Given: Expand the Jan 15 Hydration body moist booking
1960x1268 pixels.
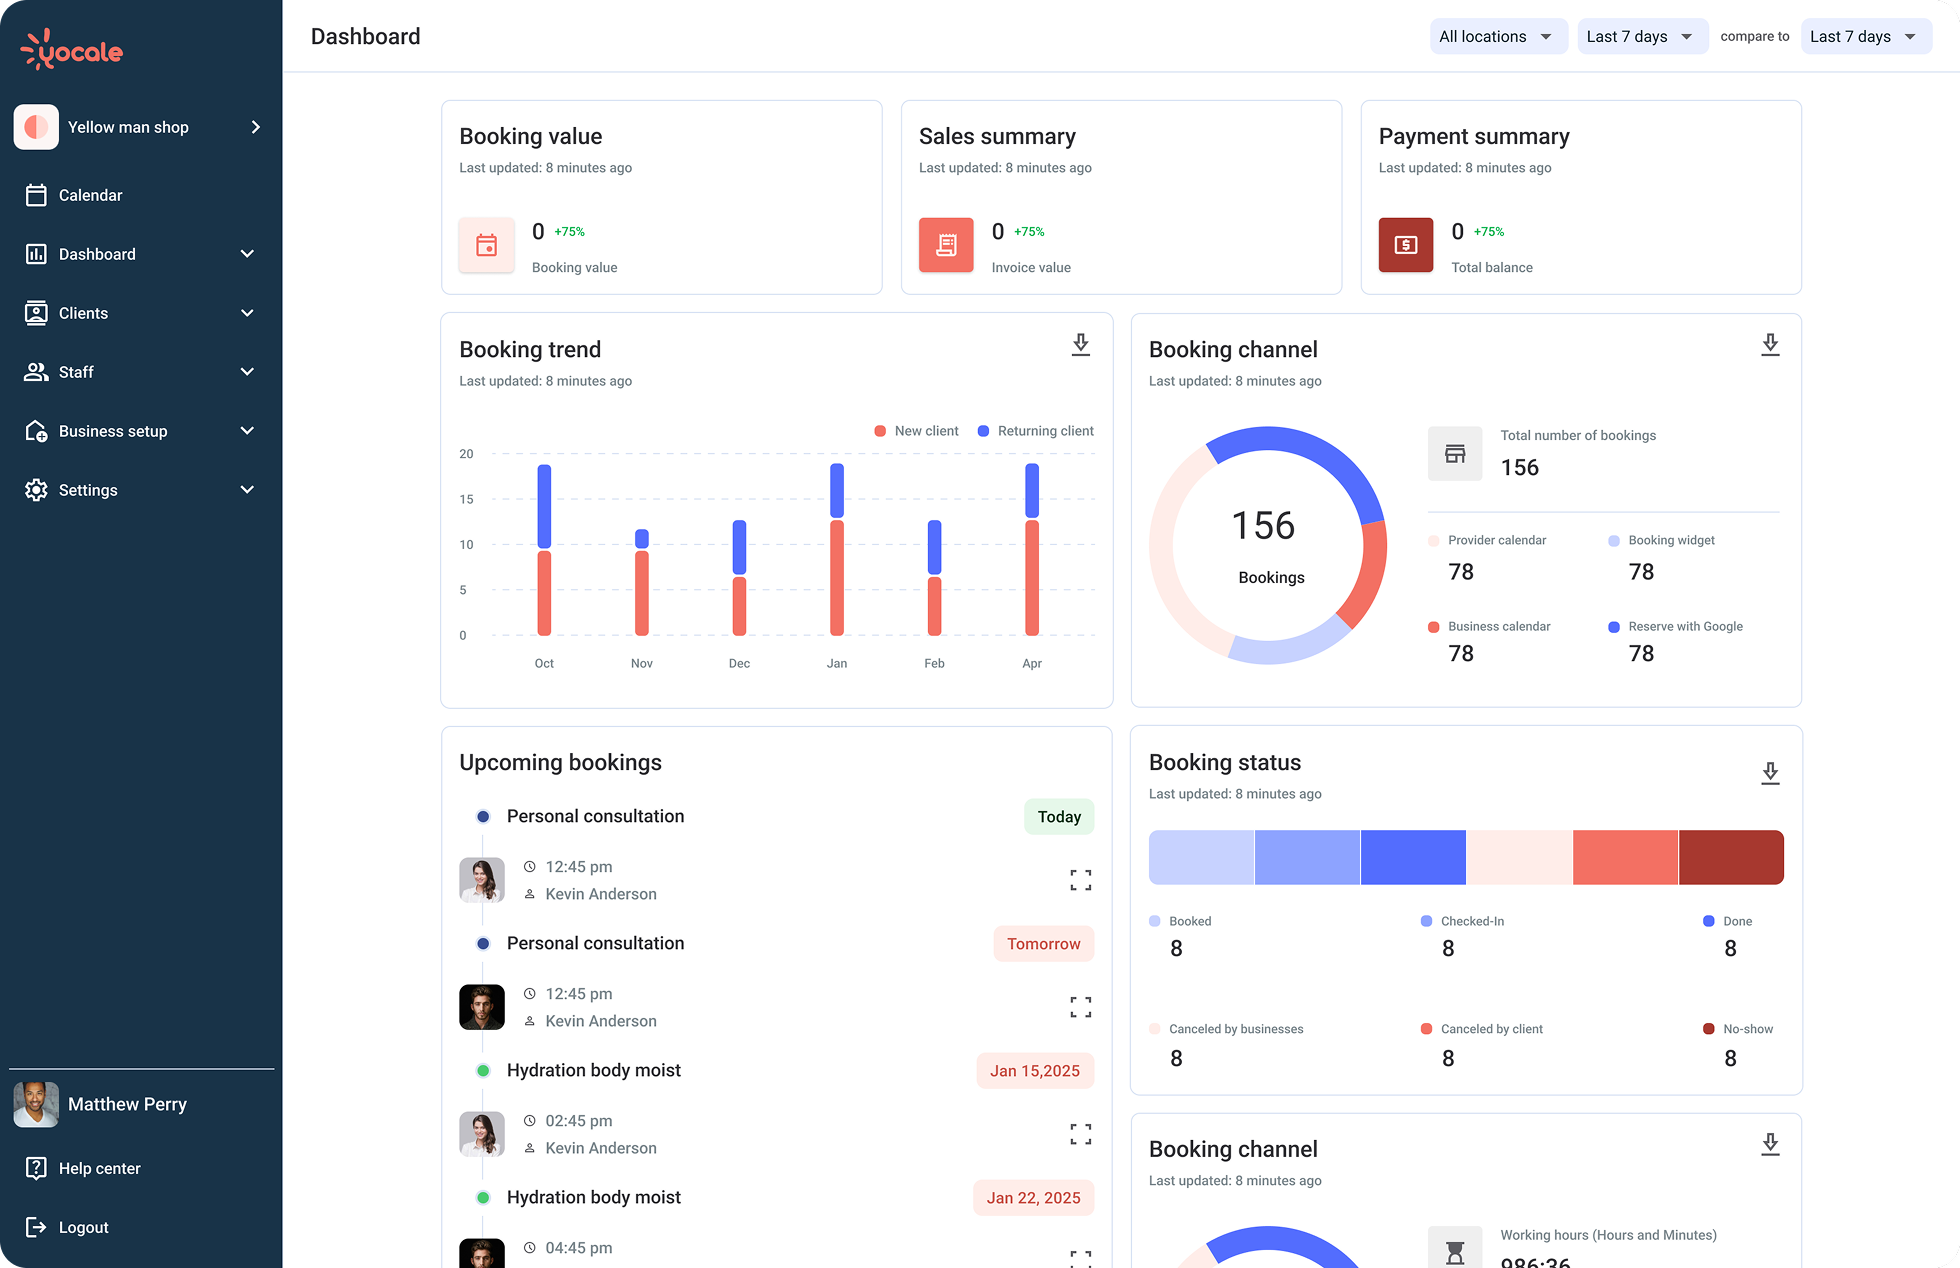Looking at the screenshot, I should (1081, 1134).
